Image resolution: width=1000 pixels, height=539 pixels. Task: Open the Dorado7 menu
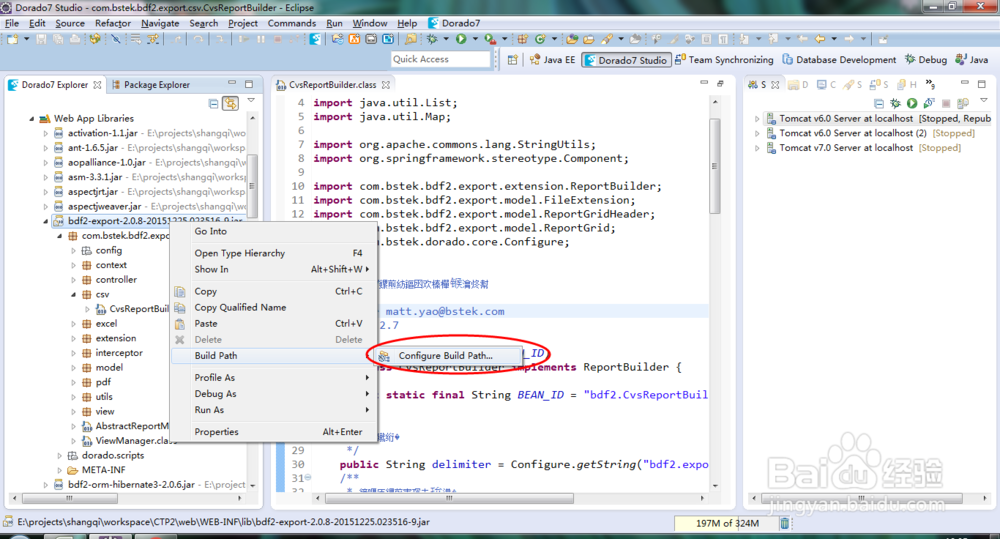[x=454, y=23]
